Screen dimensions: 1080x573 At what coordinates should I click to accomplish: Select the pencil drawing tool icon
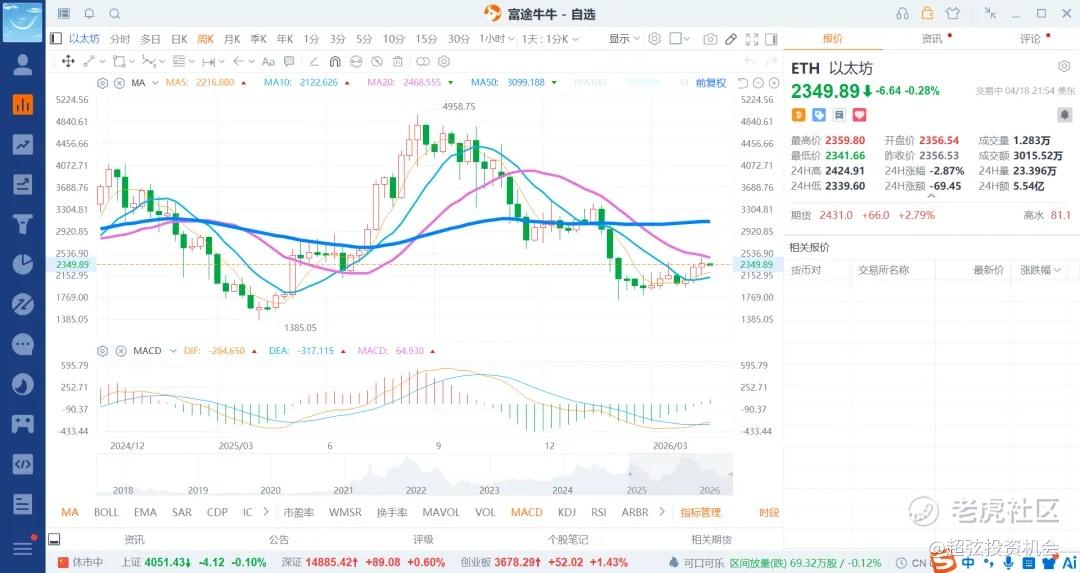(x=731, y=39)
